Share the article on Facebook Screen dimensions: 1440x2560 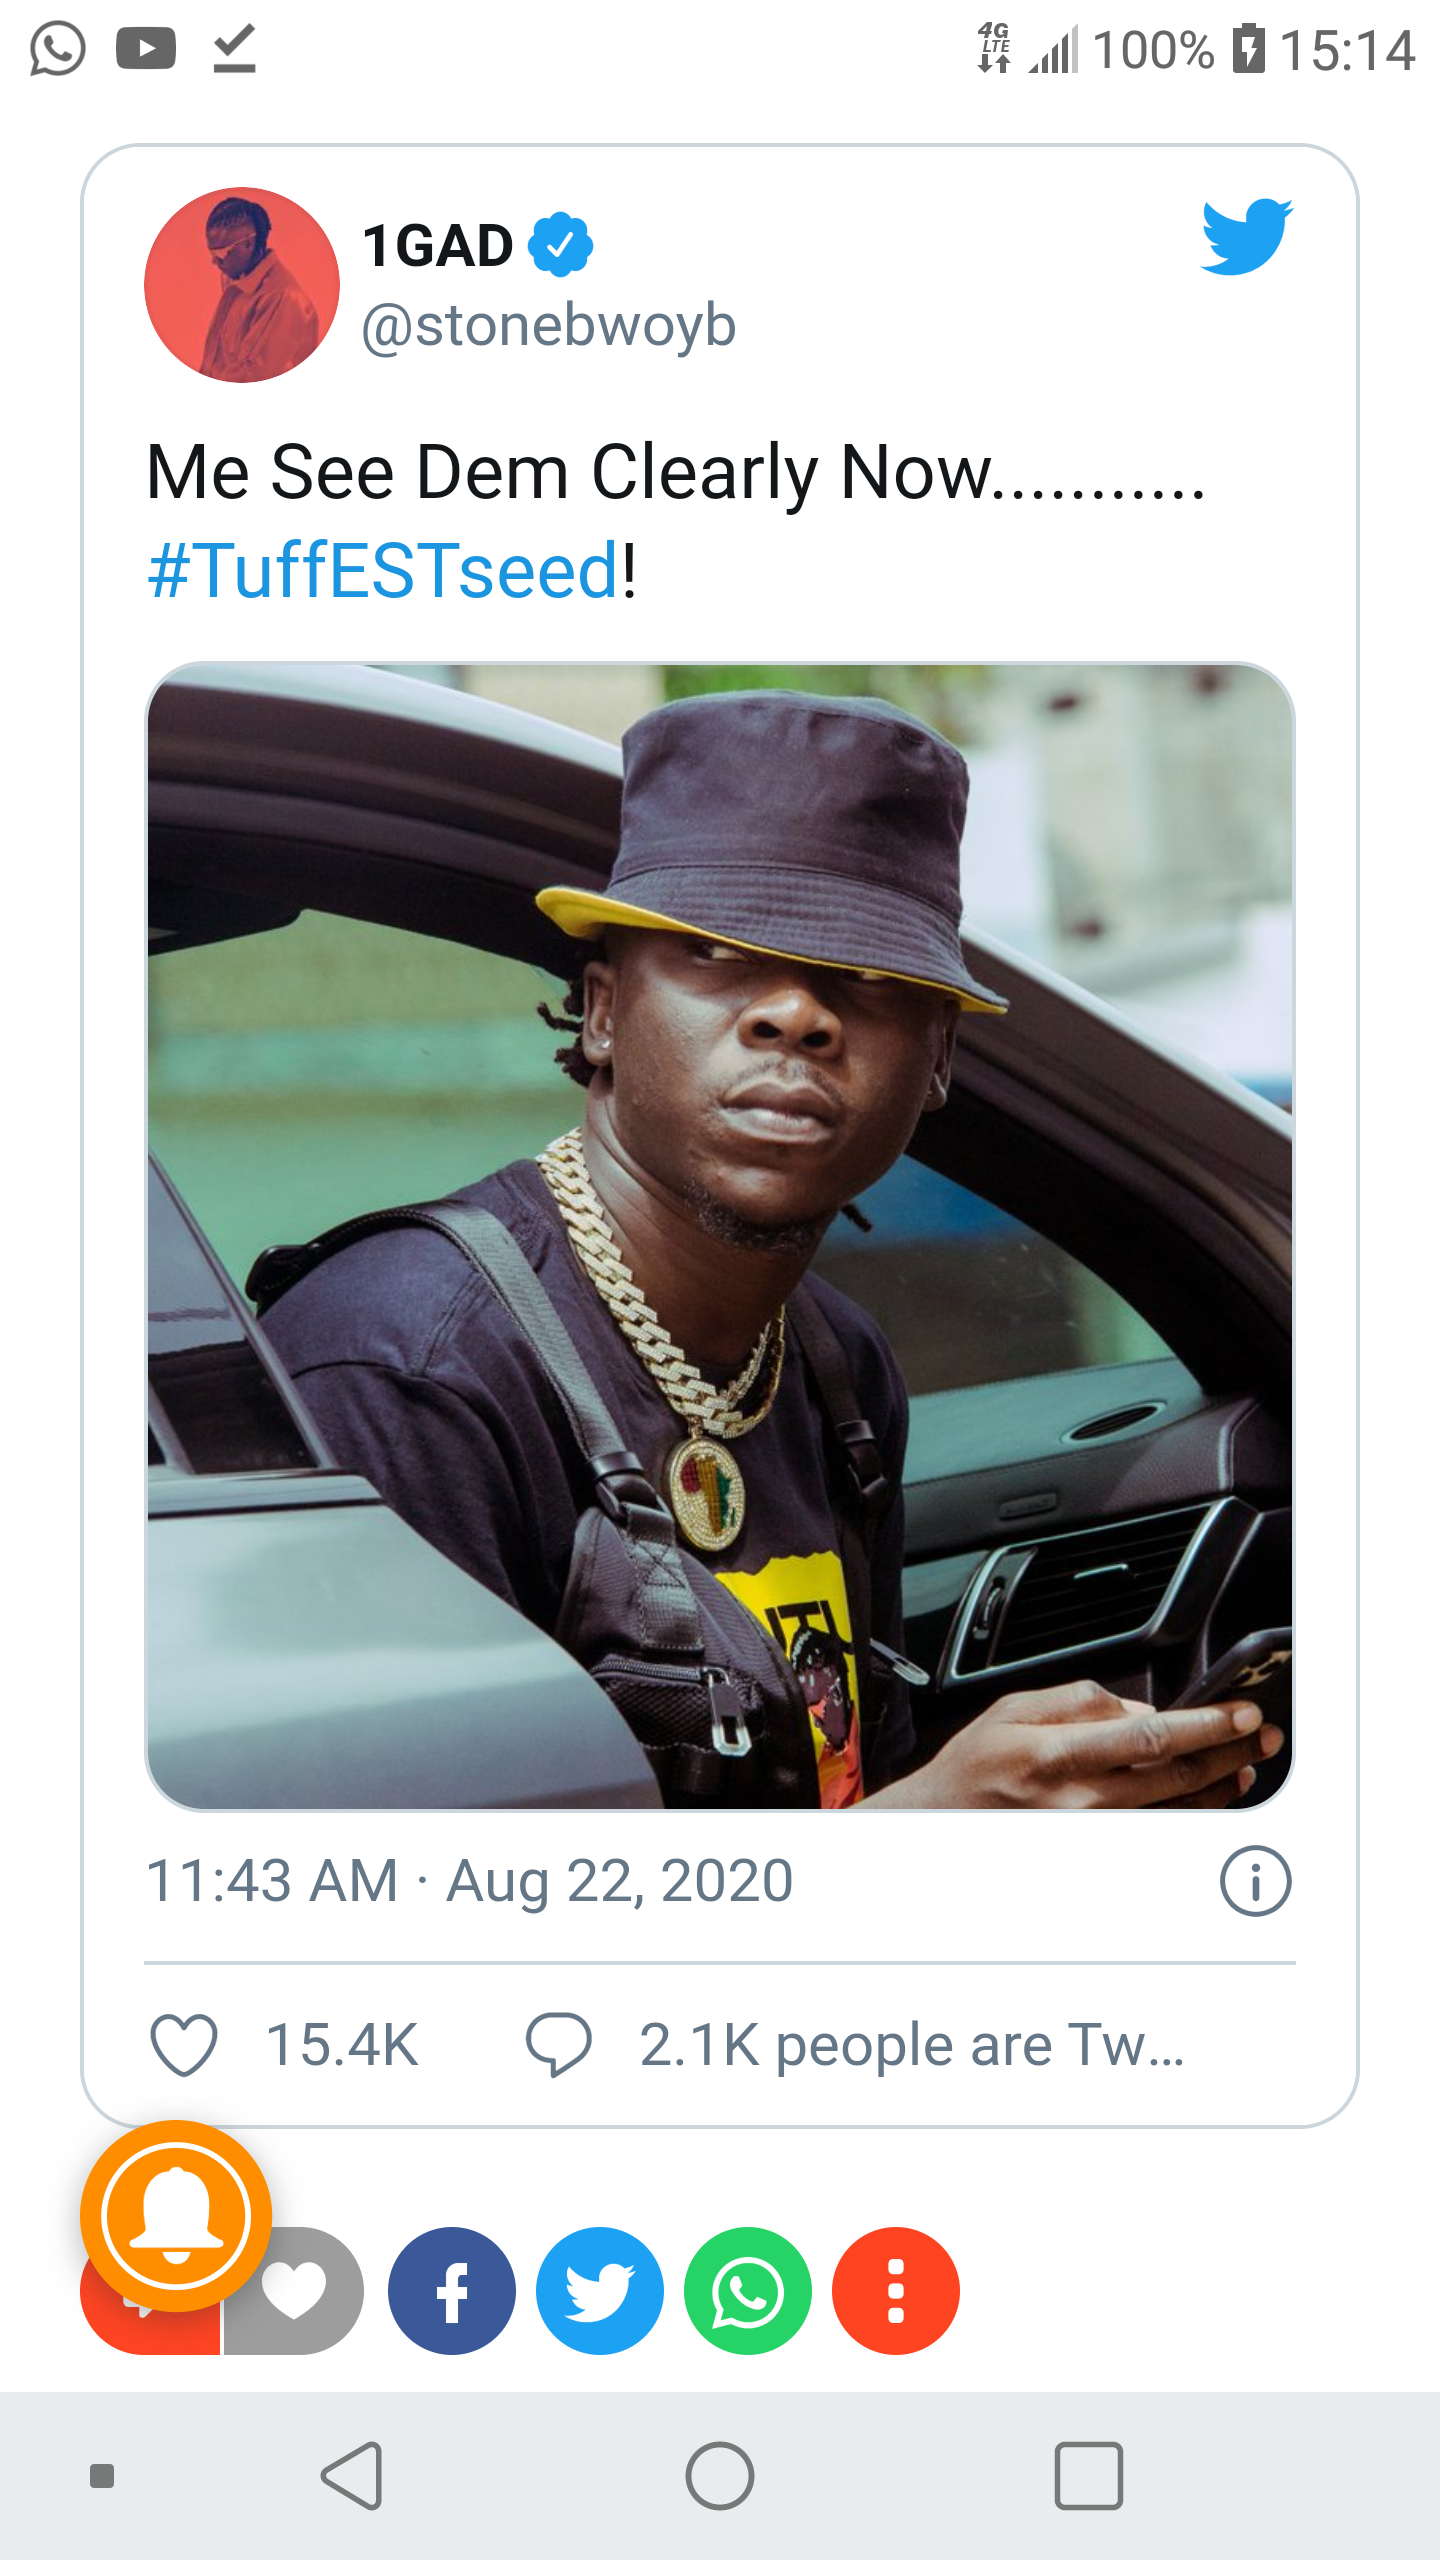coord(452,2291)
